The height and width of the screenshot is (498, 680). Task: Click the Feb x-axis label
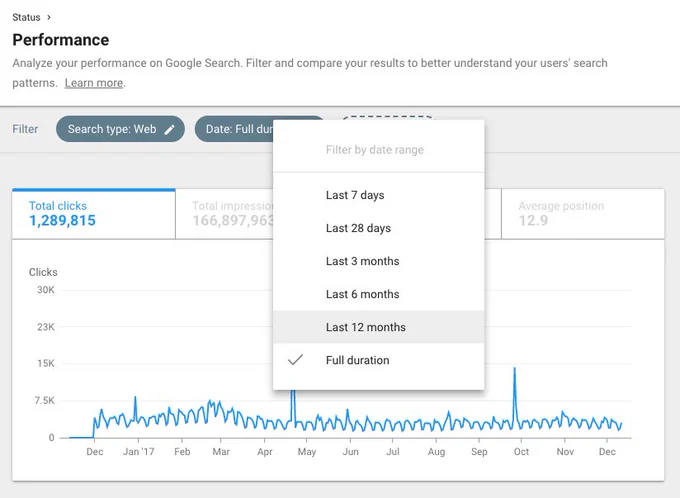click(x=182, y=452)
